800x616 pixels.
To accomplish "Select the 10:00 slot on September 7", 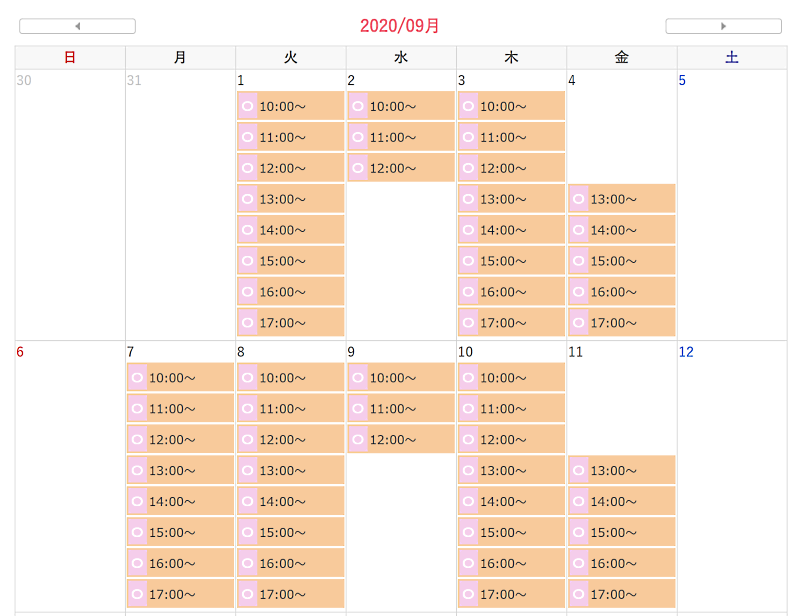I will coord(181,378).
